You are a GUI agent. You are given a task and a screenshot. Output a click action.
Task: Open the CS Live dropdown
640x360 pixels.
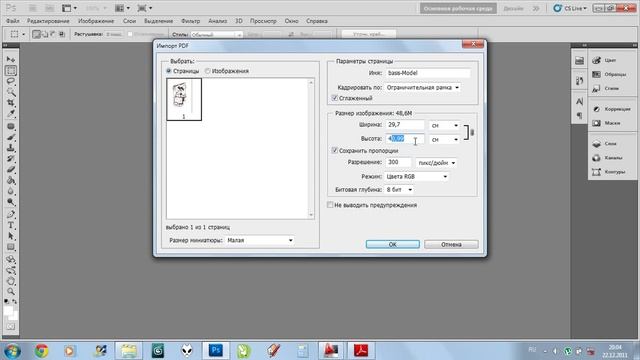[x=570, y=8]
